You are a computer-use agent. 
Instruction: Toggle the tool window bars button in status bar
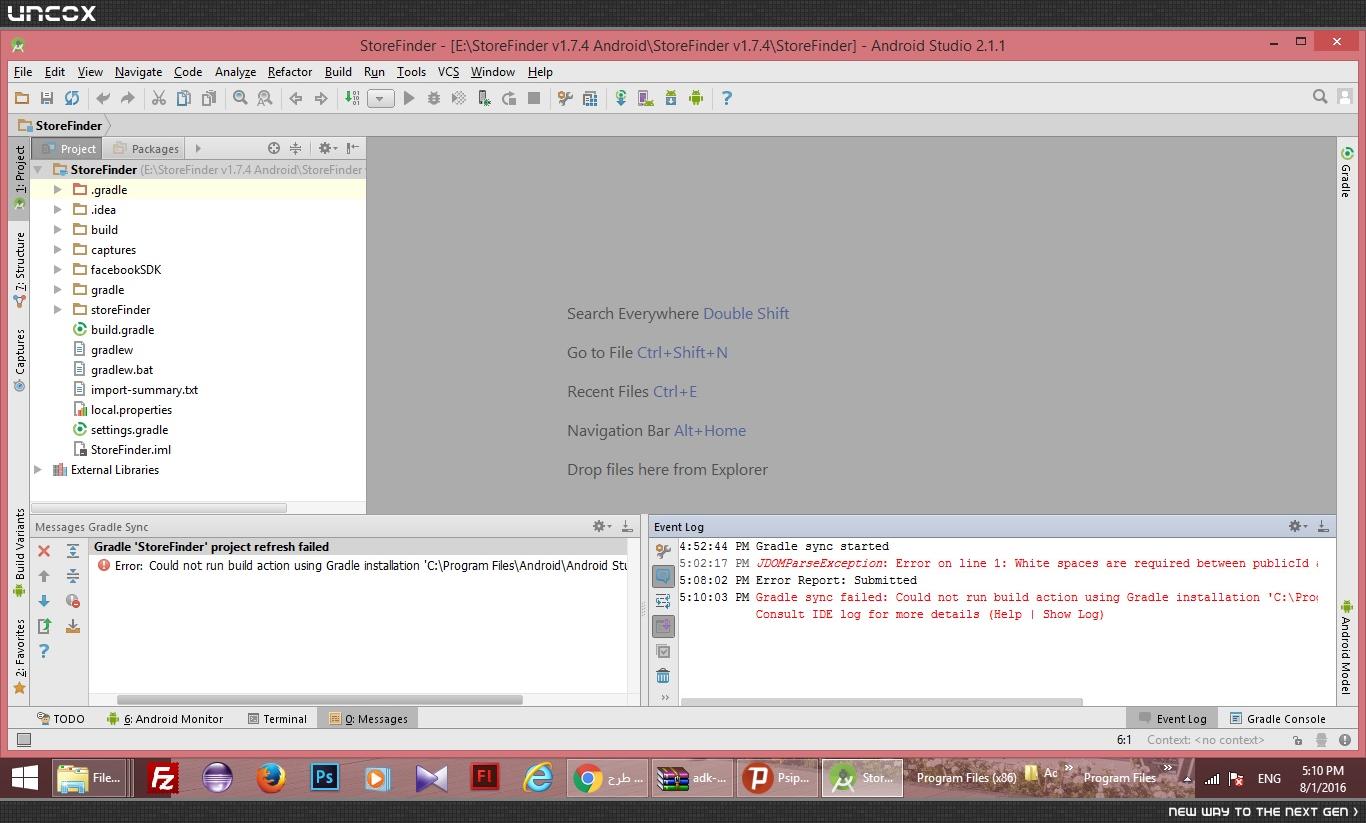24,740
